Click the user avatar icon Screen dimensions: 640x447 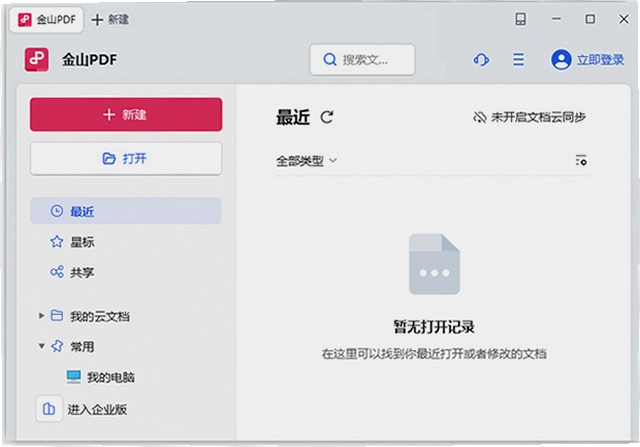pos(561,60)
